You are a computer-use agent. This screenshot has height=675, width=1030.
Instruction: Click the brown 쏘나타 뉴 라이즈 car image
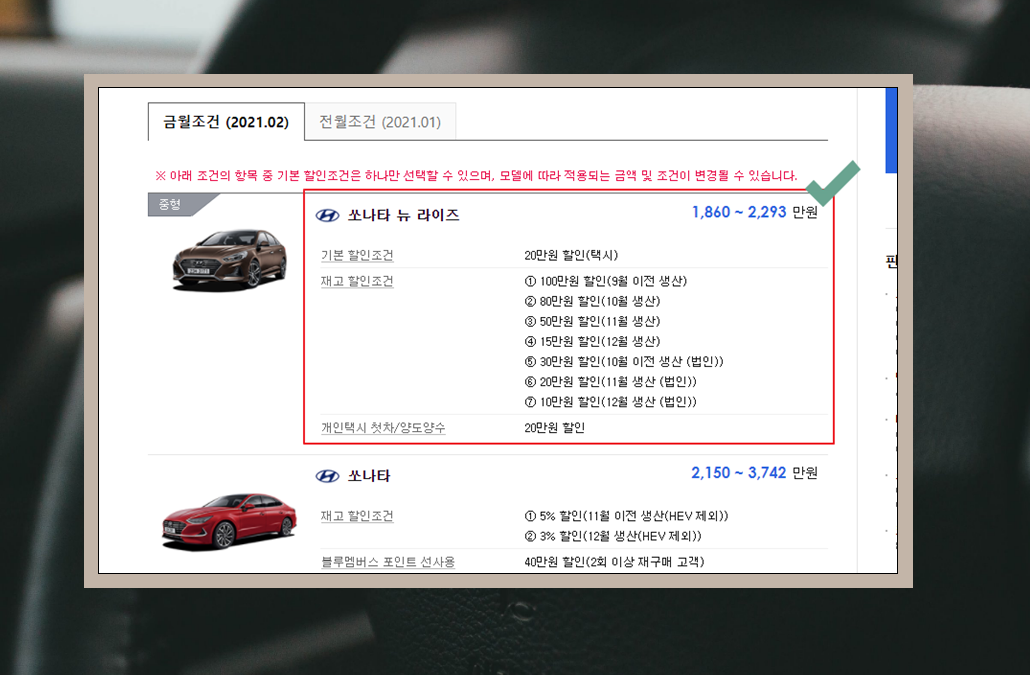[229, 259]
